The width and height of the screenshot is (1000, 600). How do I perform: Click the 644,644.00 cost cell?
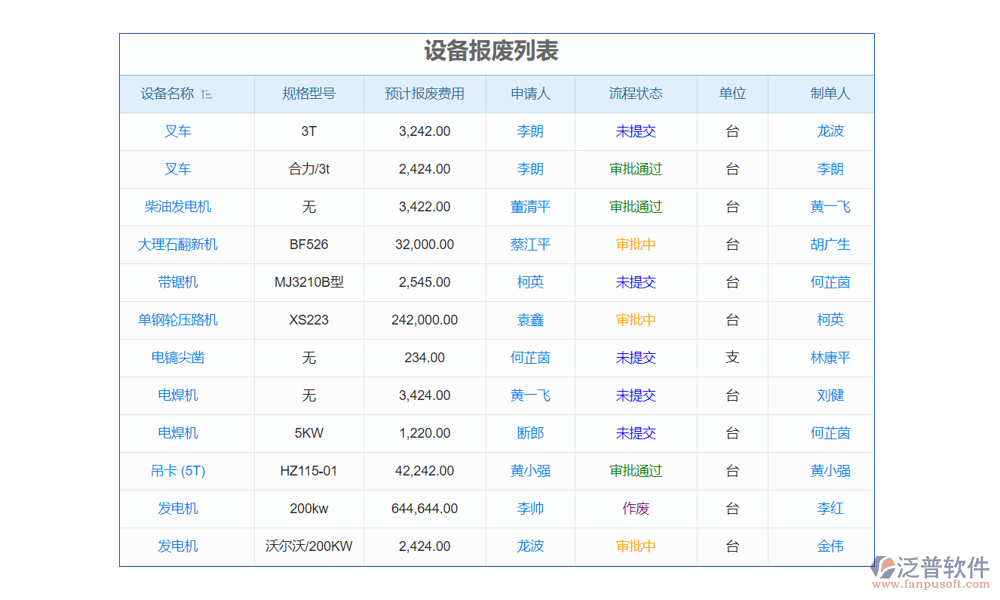click(x=424, y=508)
